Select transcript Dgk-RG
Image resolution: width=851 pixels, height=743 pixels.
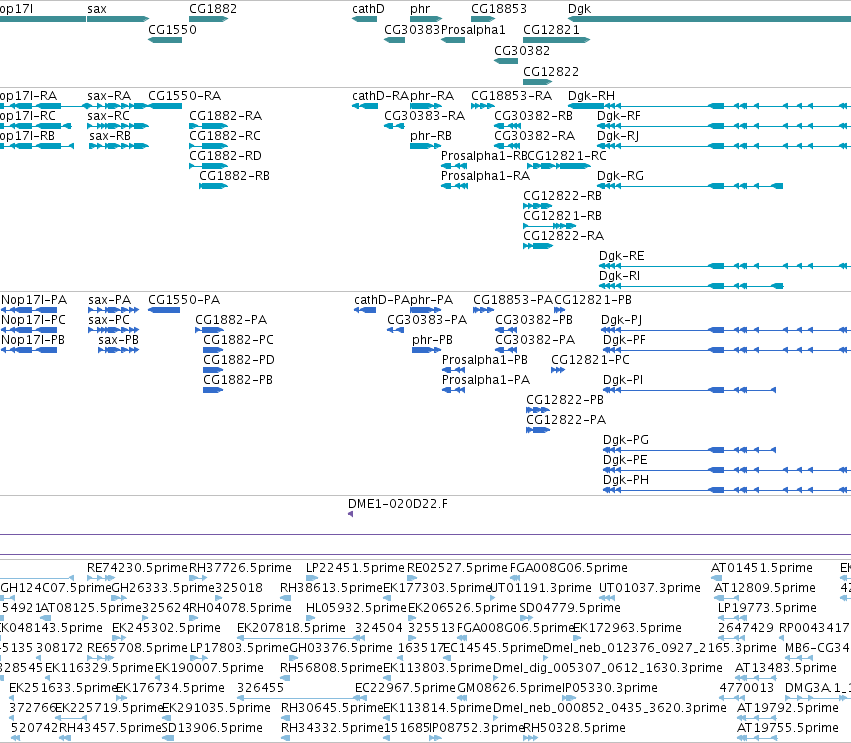pos(620,176)
